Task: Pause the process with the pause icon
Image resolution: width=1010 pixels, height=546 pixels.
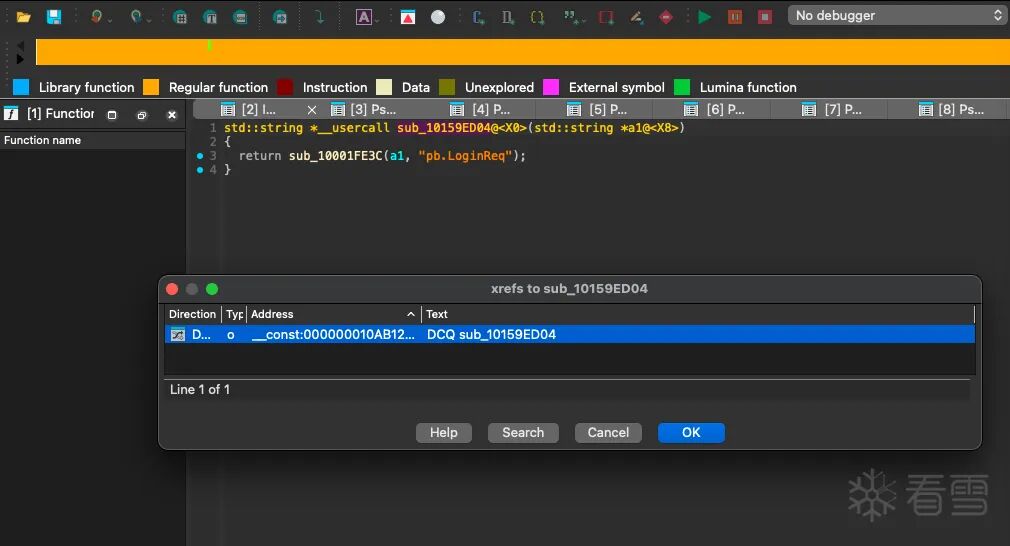Action: pos(735,17)
